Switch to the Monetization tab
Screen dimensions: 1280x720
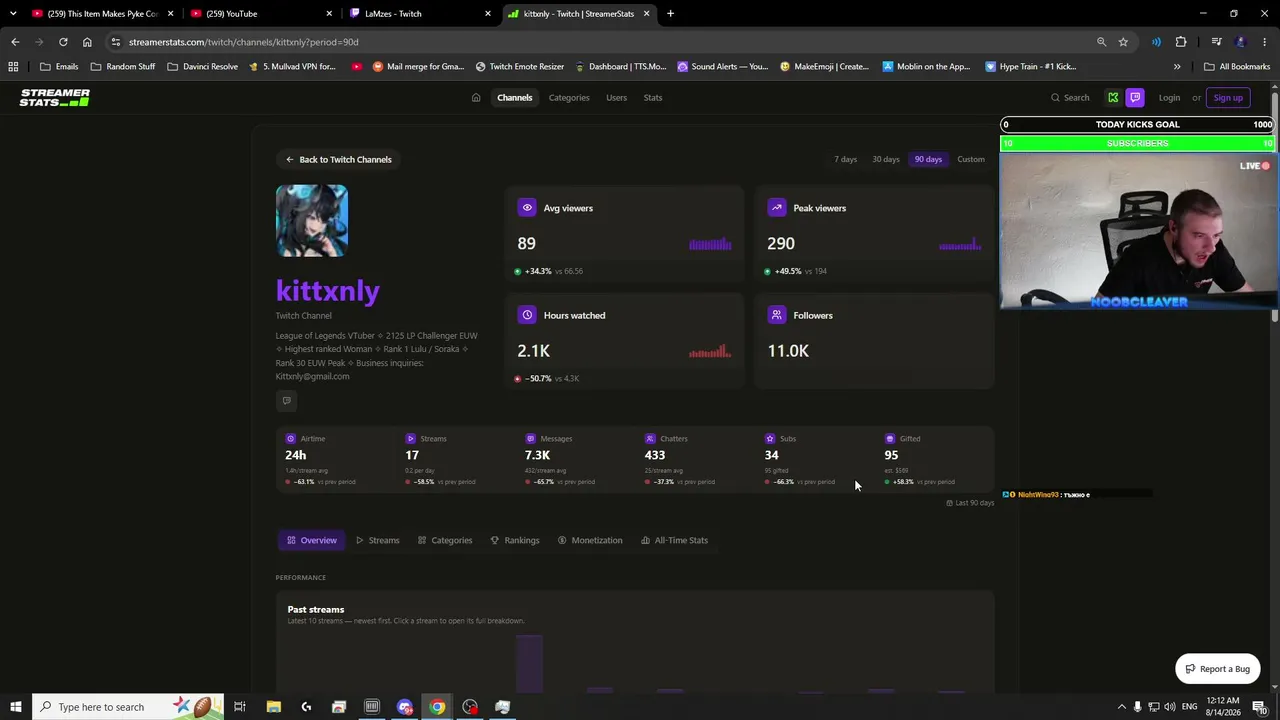pos(590,540)
